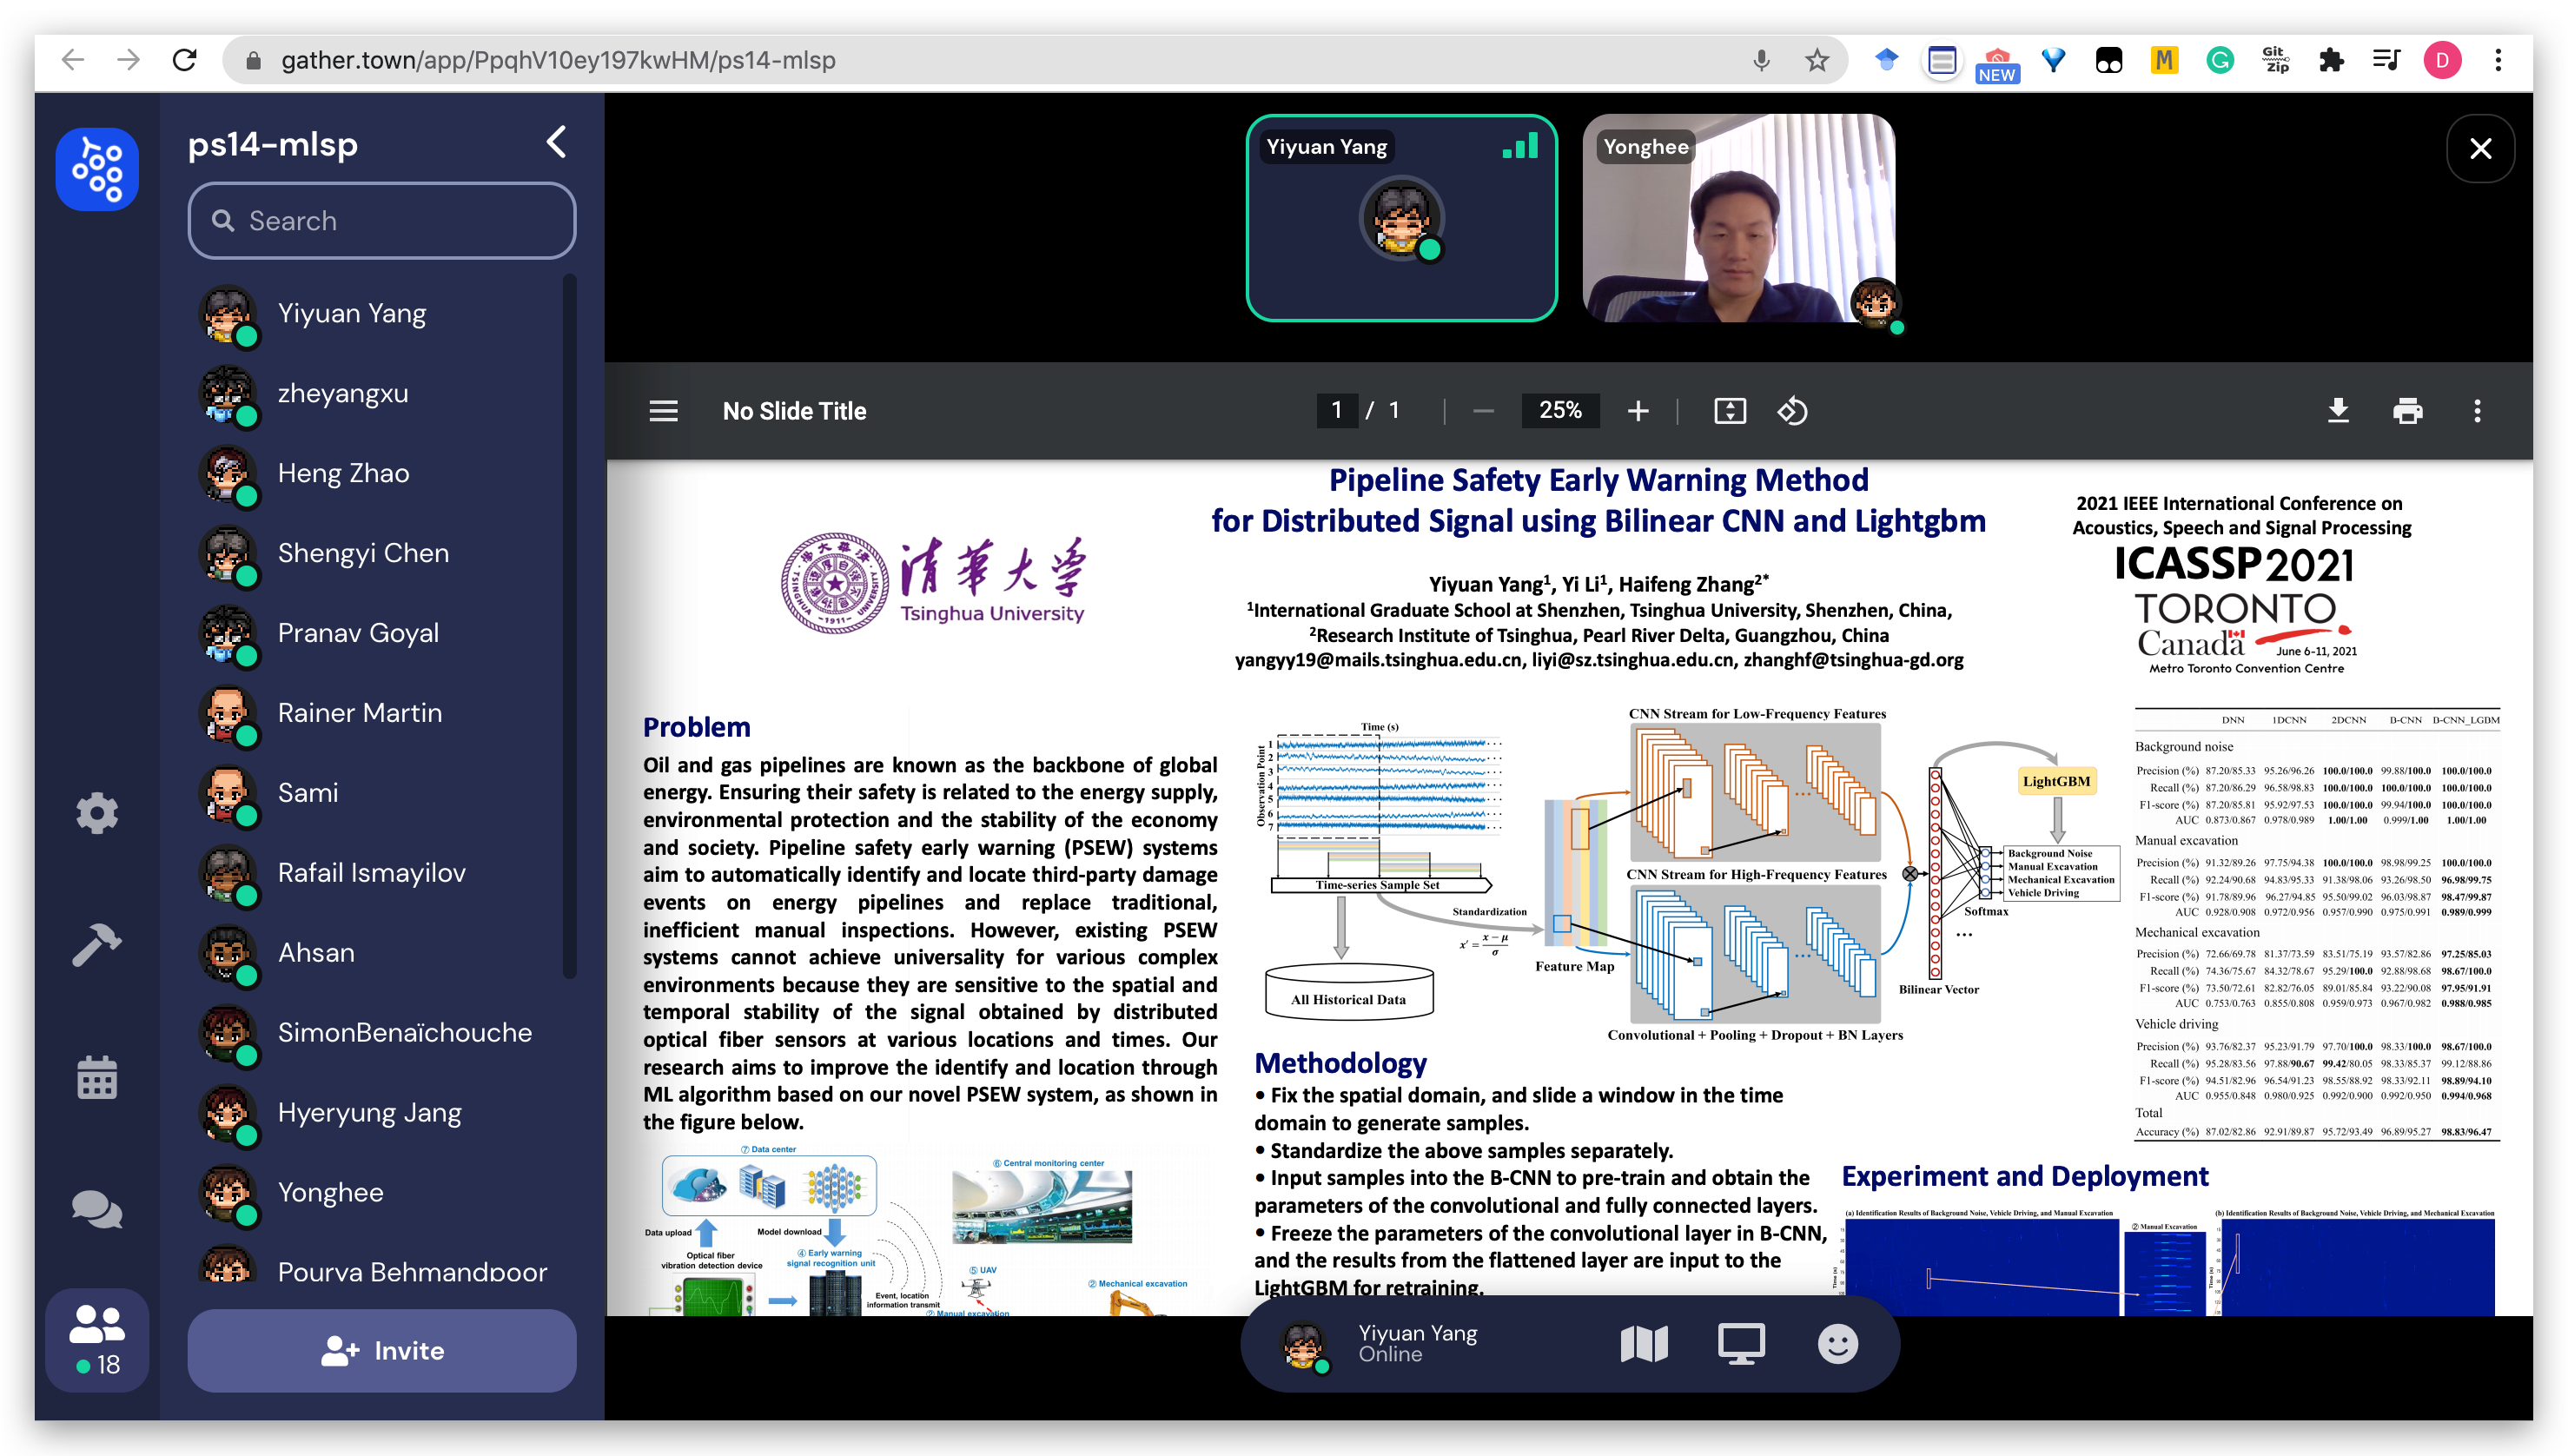Select Rainer Martin in participant list

pyautogui.click(x=359, y=713)
